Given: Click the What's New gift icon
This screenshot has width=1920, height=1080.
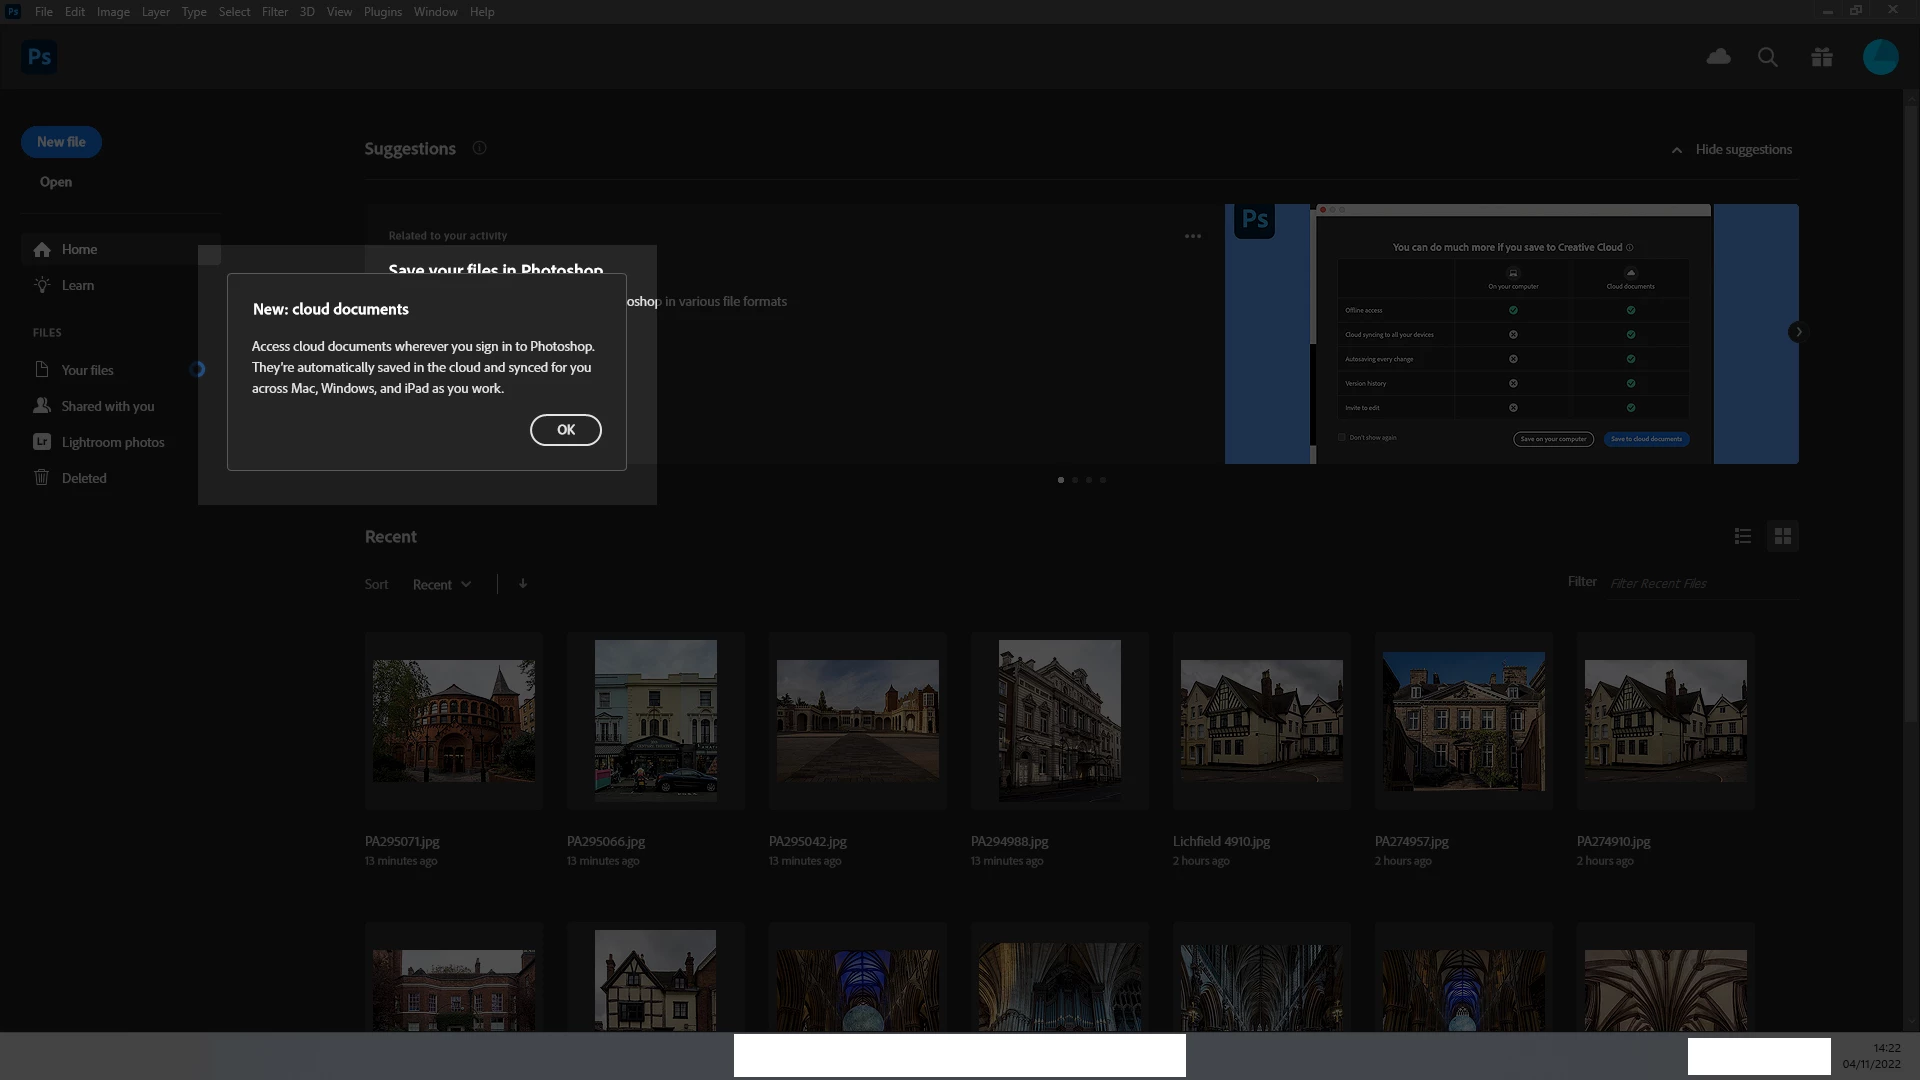Looking at the screenshot, I should coord(1822,57).
